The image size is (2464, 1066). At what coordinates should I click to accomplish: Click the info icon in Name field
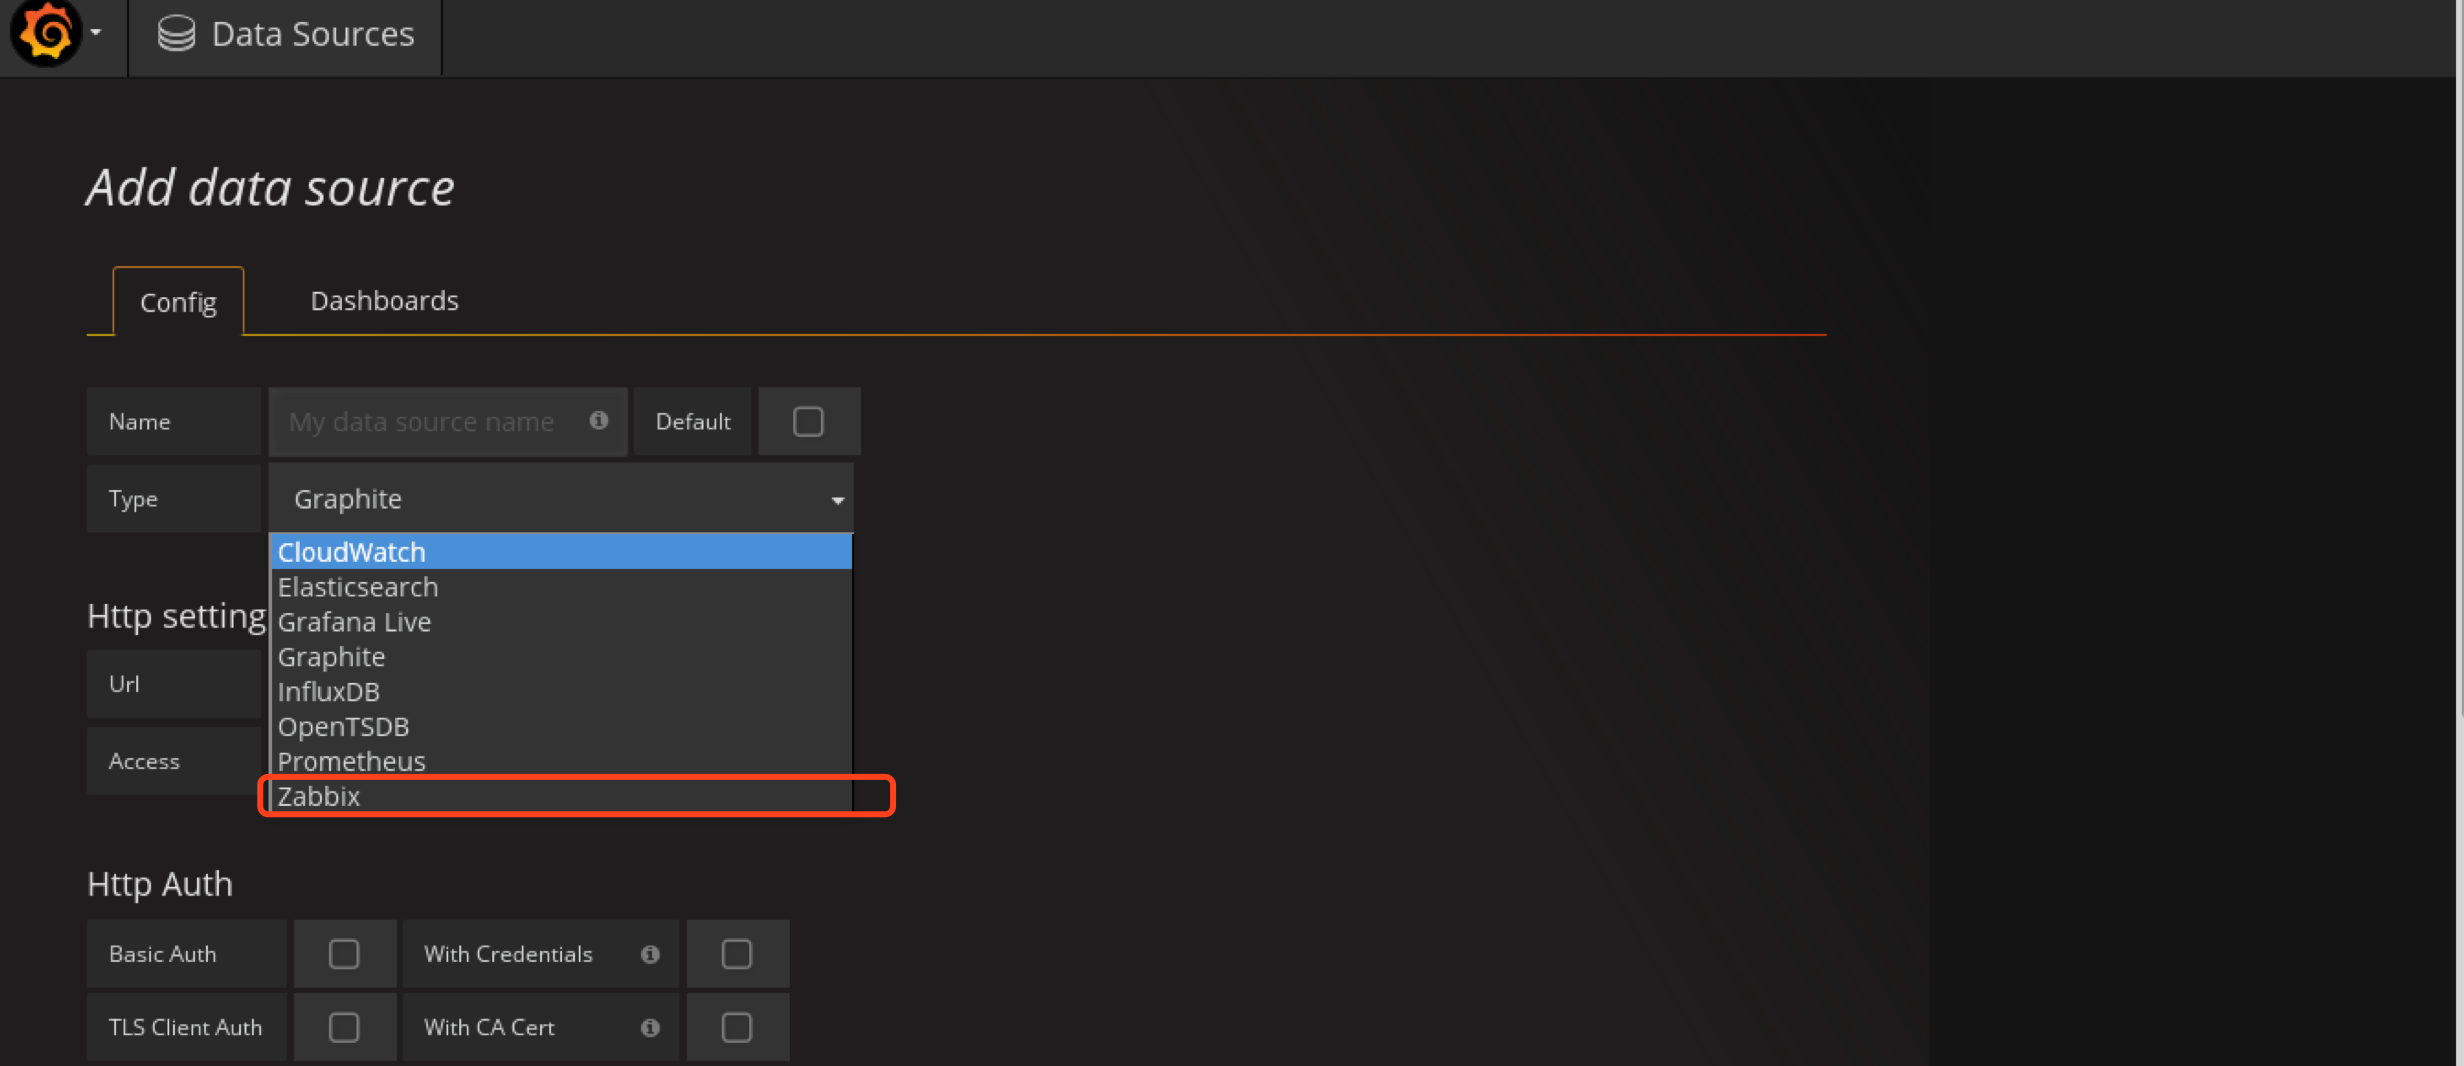pyautogui.click(x=599, y=421)
